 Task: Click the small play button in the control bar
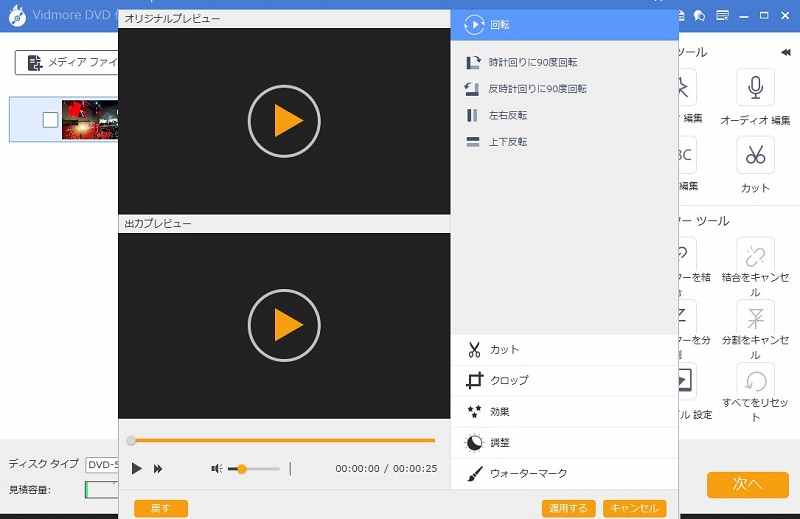(136, 468)
